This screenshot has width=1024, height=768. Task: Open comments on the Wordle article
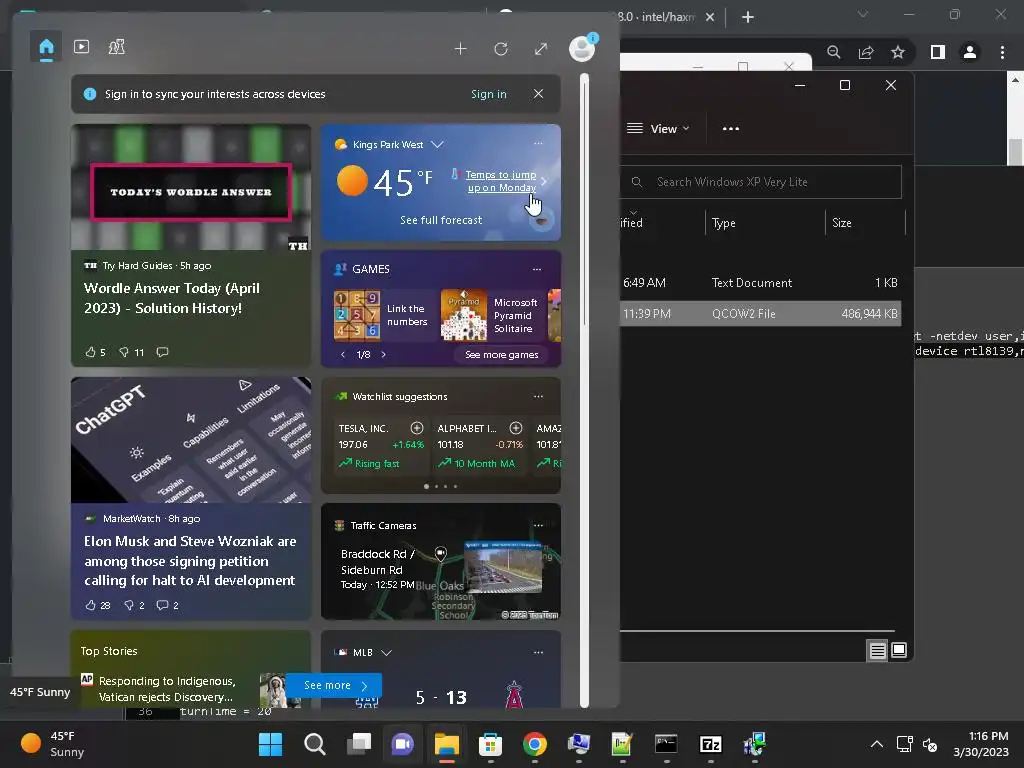coord(163,352)
